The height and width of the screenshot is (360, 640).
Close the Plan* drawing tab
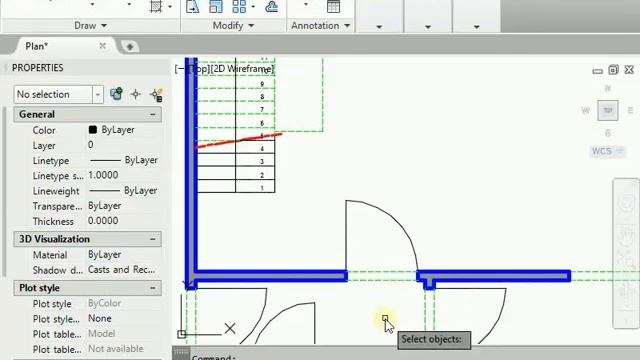(103, 46)
